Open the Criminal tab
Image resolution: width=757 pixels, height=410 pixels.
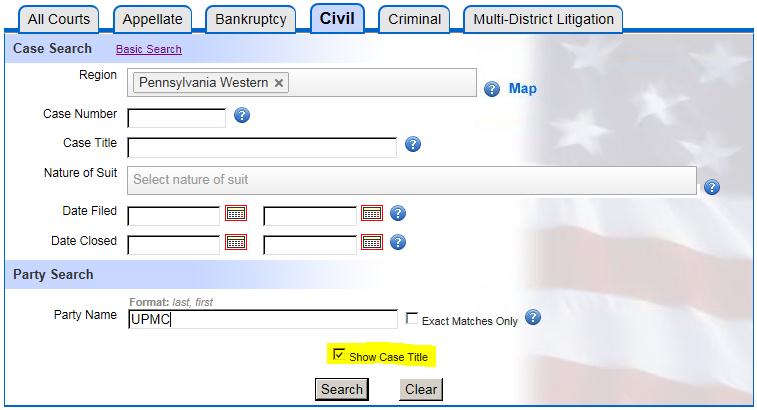414,19
